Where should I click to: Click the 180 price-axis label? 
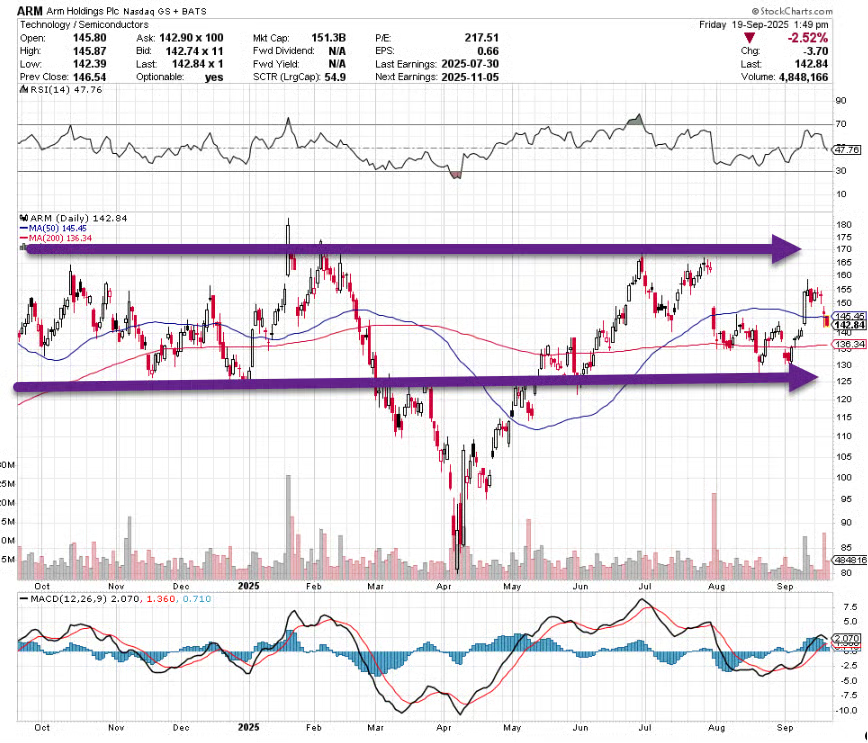coord(844,225)
